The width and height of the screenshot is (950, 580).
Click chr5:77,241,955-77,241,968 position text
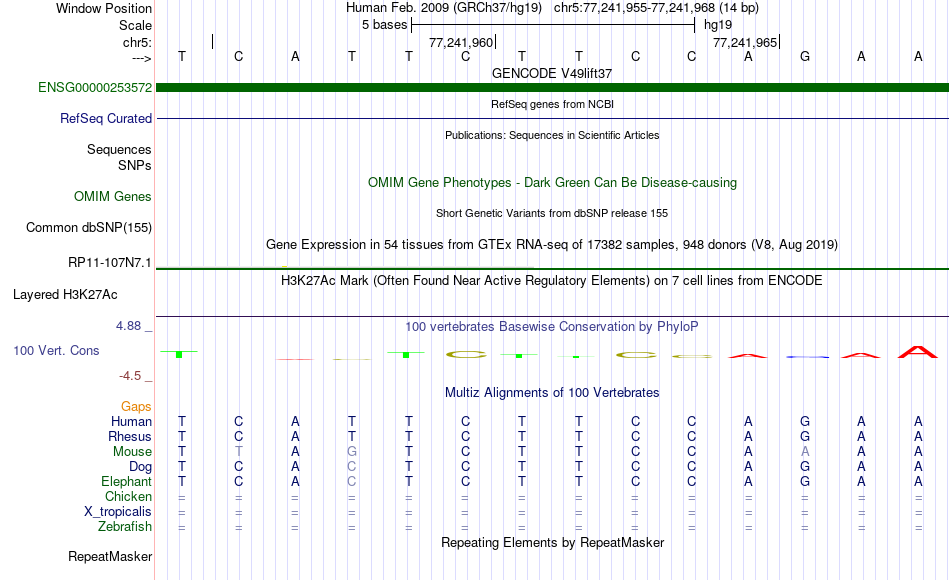(656, 8)
